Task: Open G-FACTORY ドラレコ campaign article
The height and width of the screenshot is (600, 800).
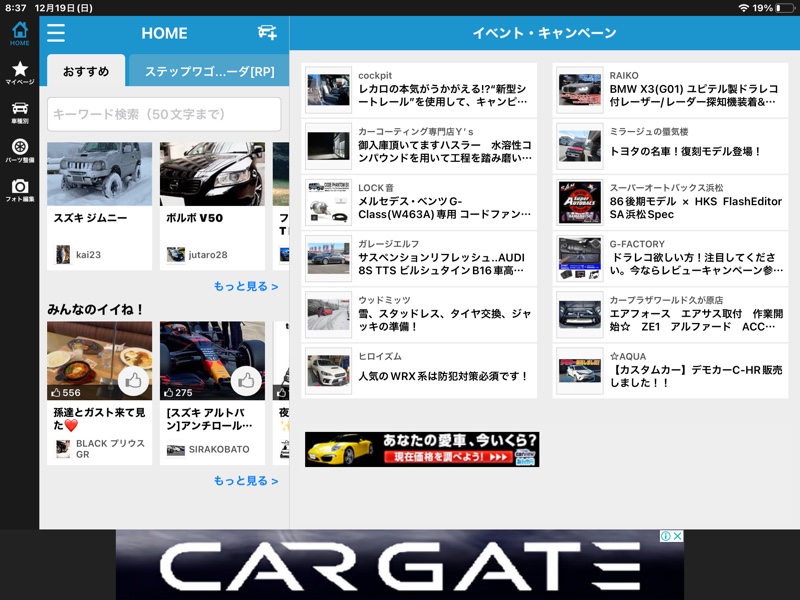Action: pos(670,258)
